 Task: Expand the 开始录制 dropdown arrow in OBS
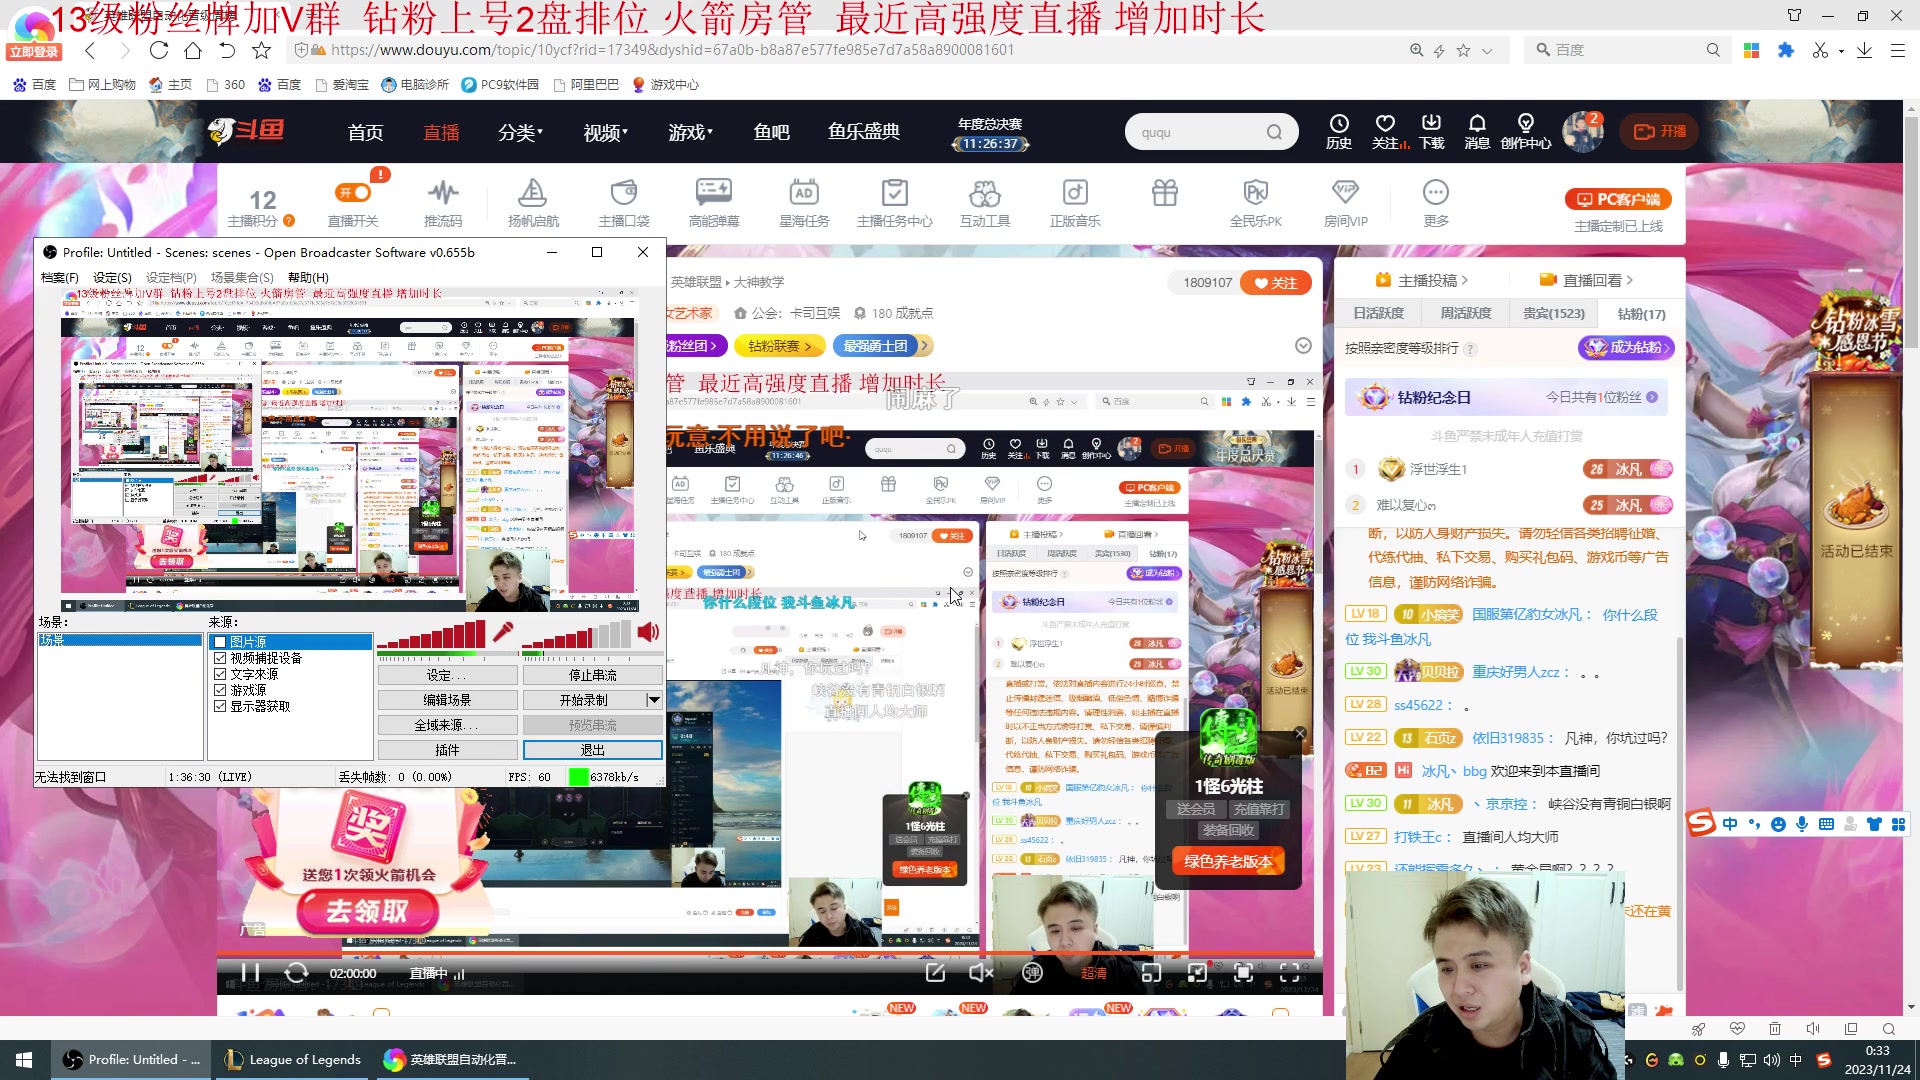(x=654, y=700)
